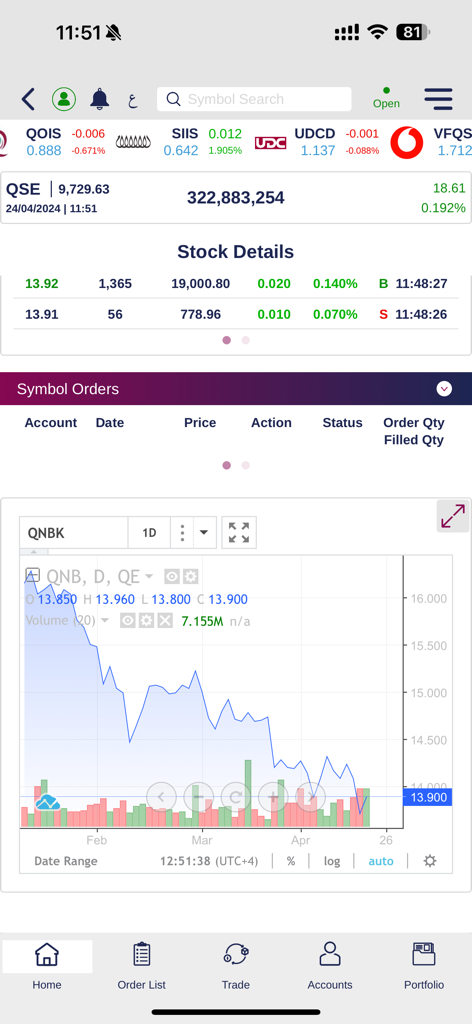Hide the QNB series with eye icon

click(172, 577)
